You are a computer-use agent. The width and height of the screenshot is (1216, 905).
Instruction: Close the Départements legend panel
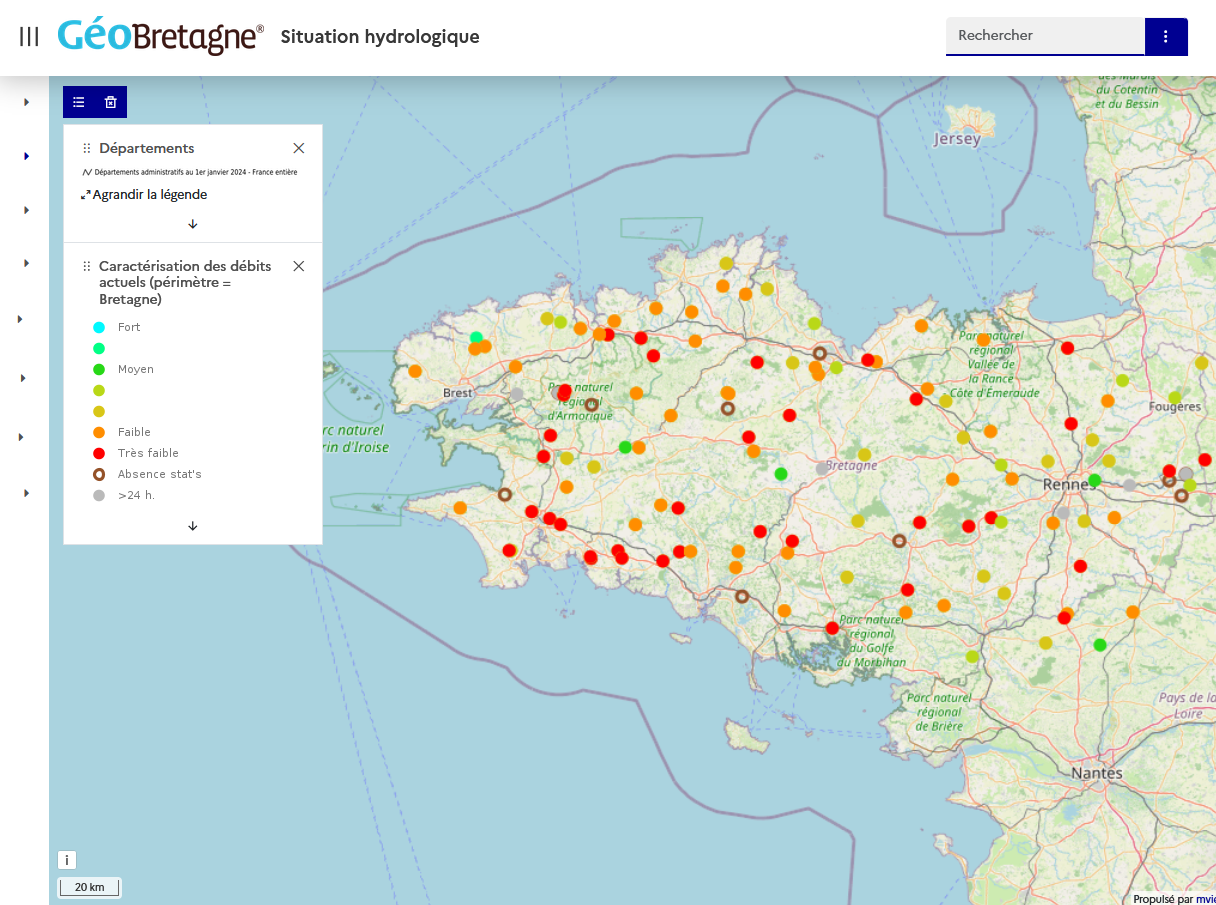click(299, 148)
